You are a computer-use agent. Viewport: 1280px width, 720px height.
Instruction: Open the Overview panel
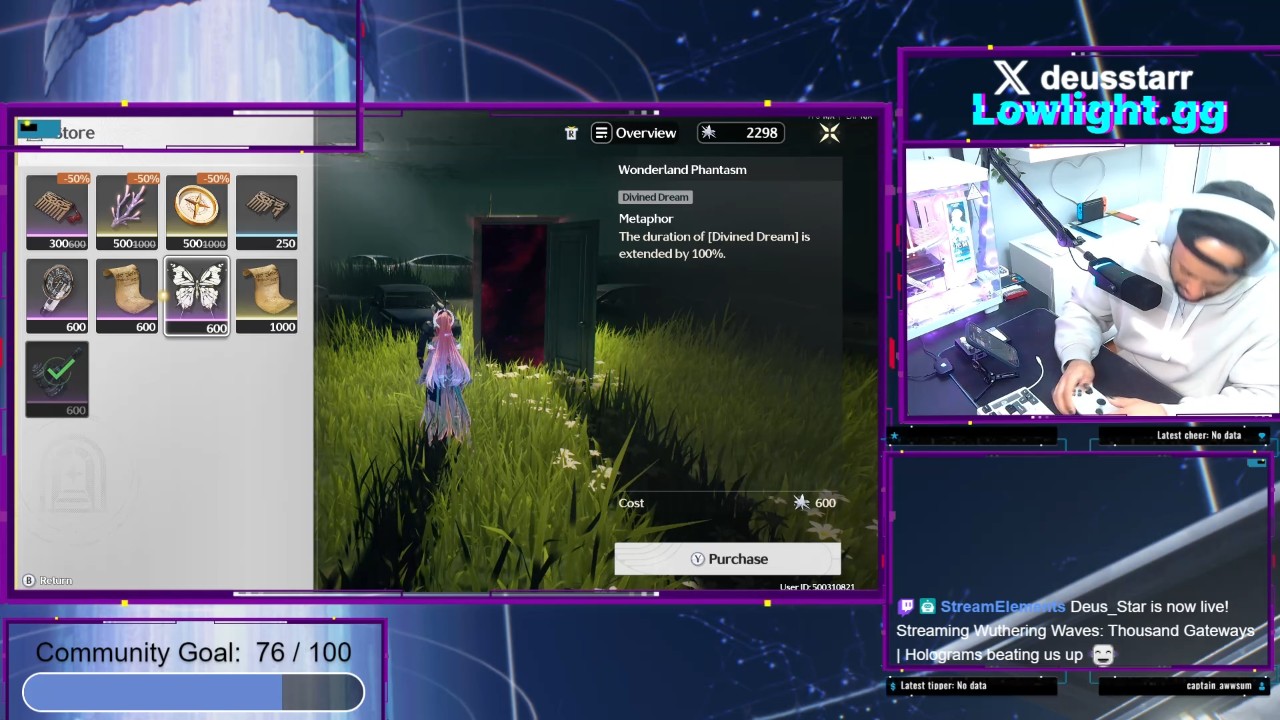click(x=634, y=133)
